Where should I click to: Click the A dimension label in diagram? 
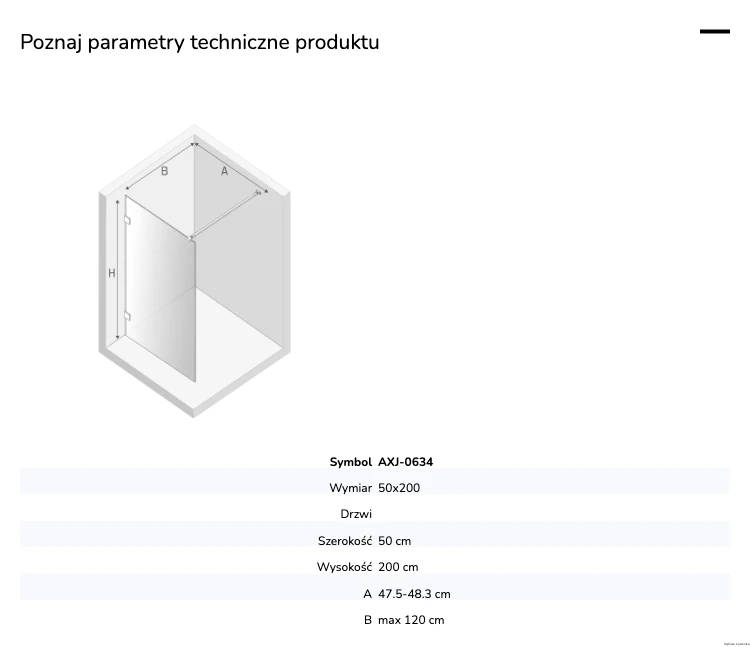224,171
